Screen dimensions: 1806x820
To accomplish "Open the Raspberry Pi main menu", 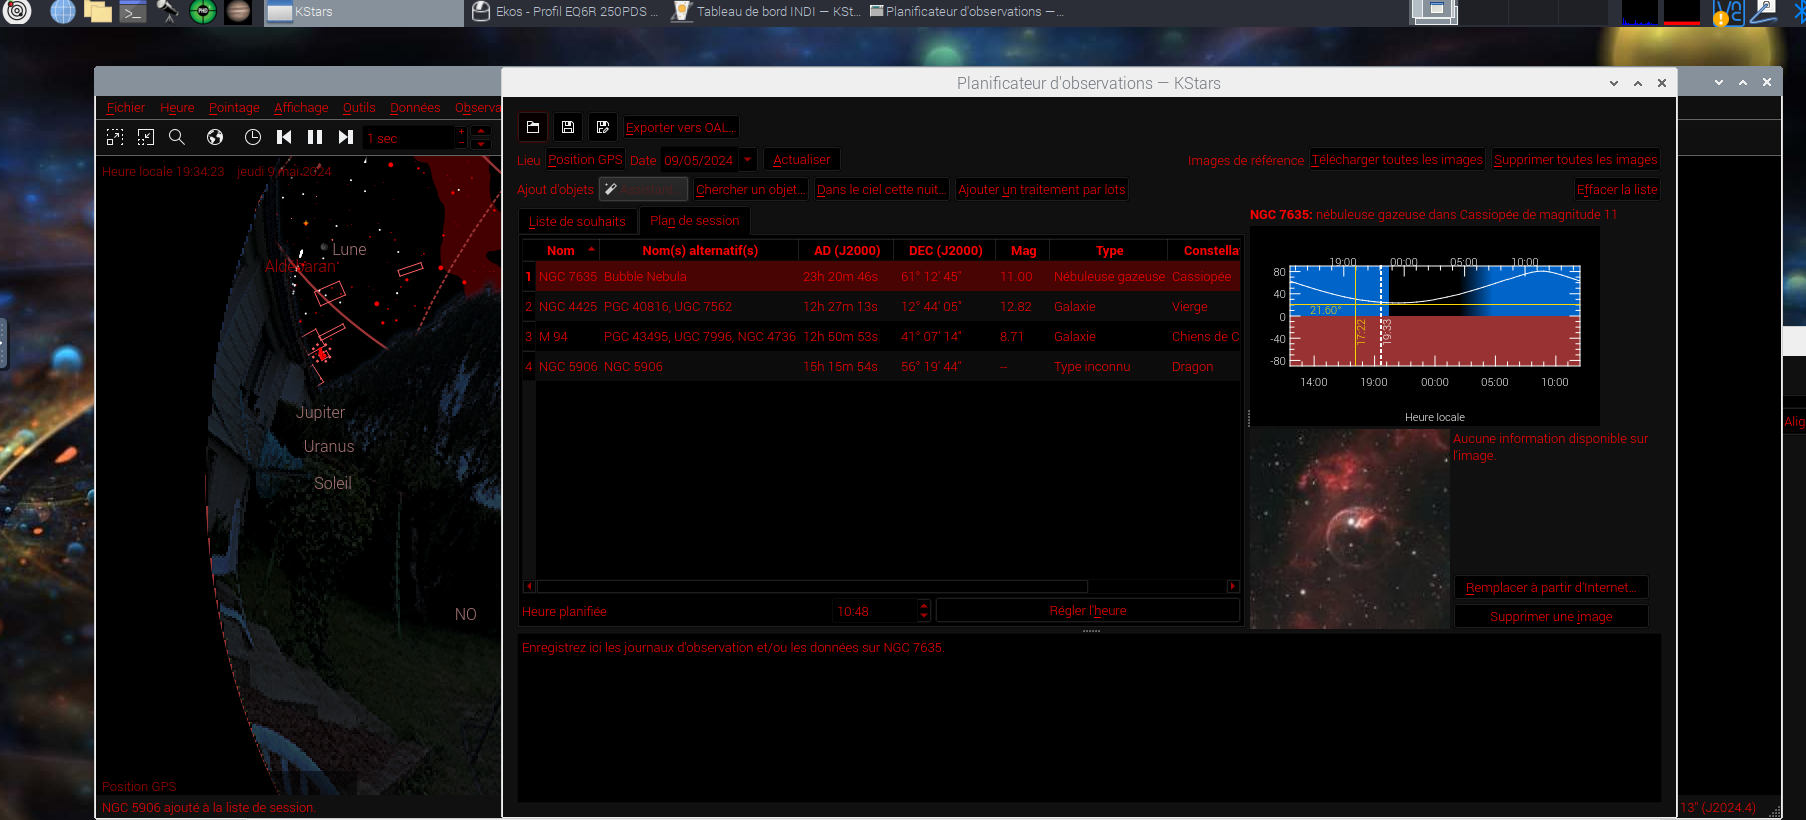I will click(x=17, y=12).
